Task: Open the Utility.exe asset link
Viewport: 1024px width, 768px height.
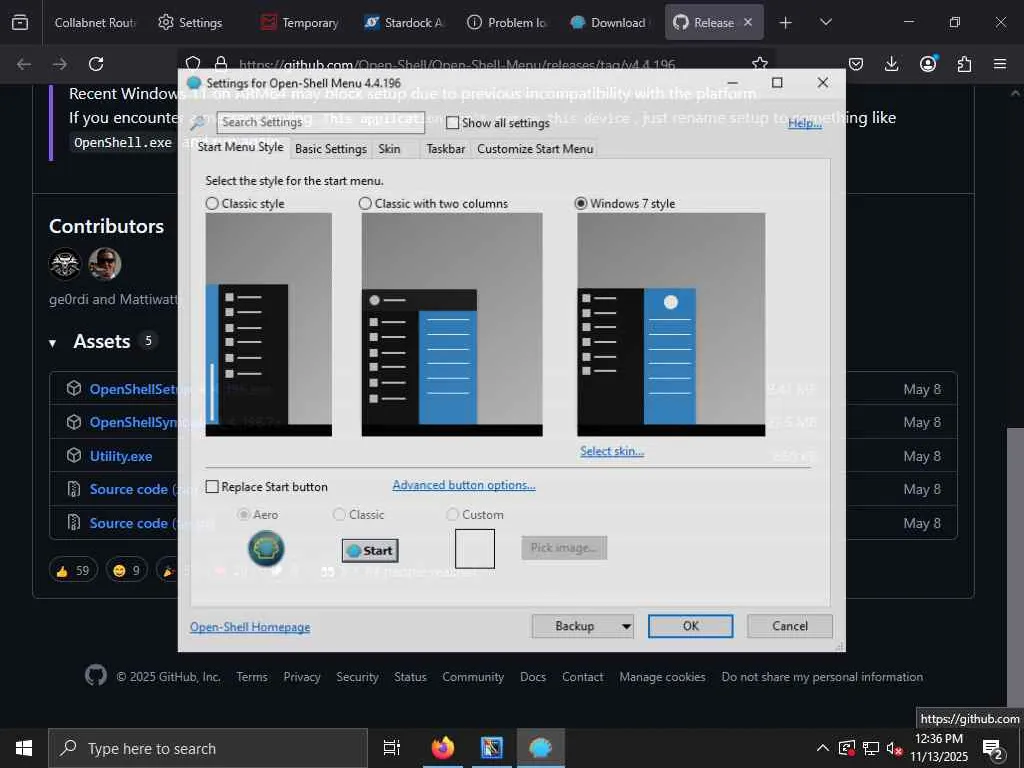Action: point(121,456)
